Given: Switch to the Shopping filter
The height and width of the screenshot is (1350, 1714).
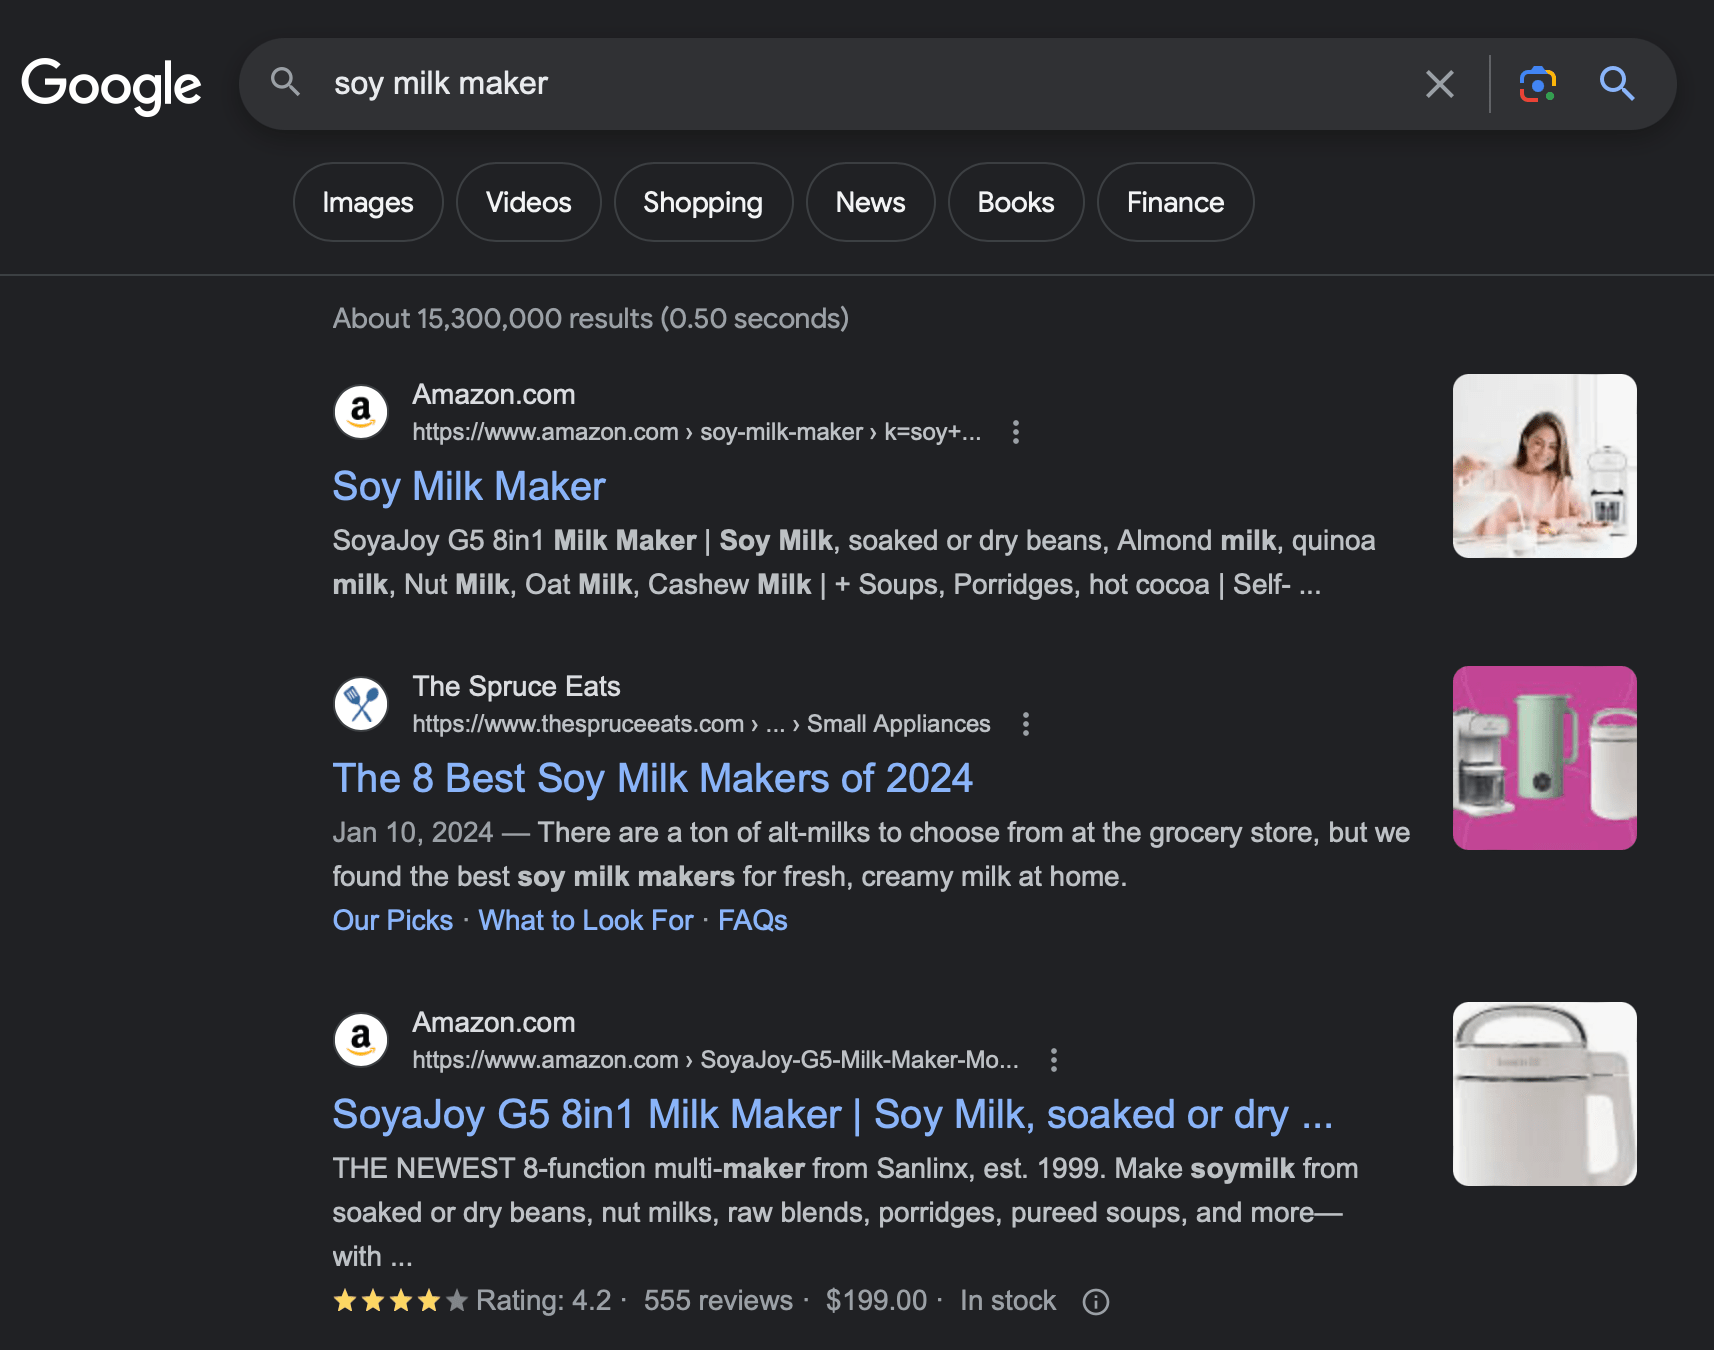Looking at the screenshot, I should point(703,202).
